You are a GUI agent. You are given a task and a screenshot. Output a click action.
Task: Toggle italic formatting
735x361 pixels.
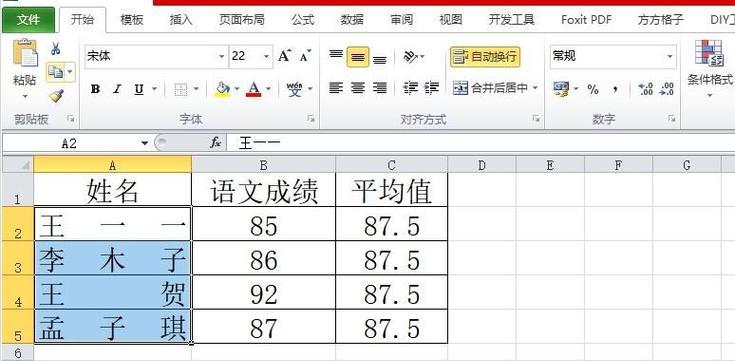[117, 89]
